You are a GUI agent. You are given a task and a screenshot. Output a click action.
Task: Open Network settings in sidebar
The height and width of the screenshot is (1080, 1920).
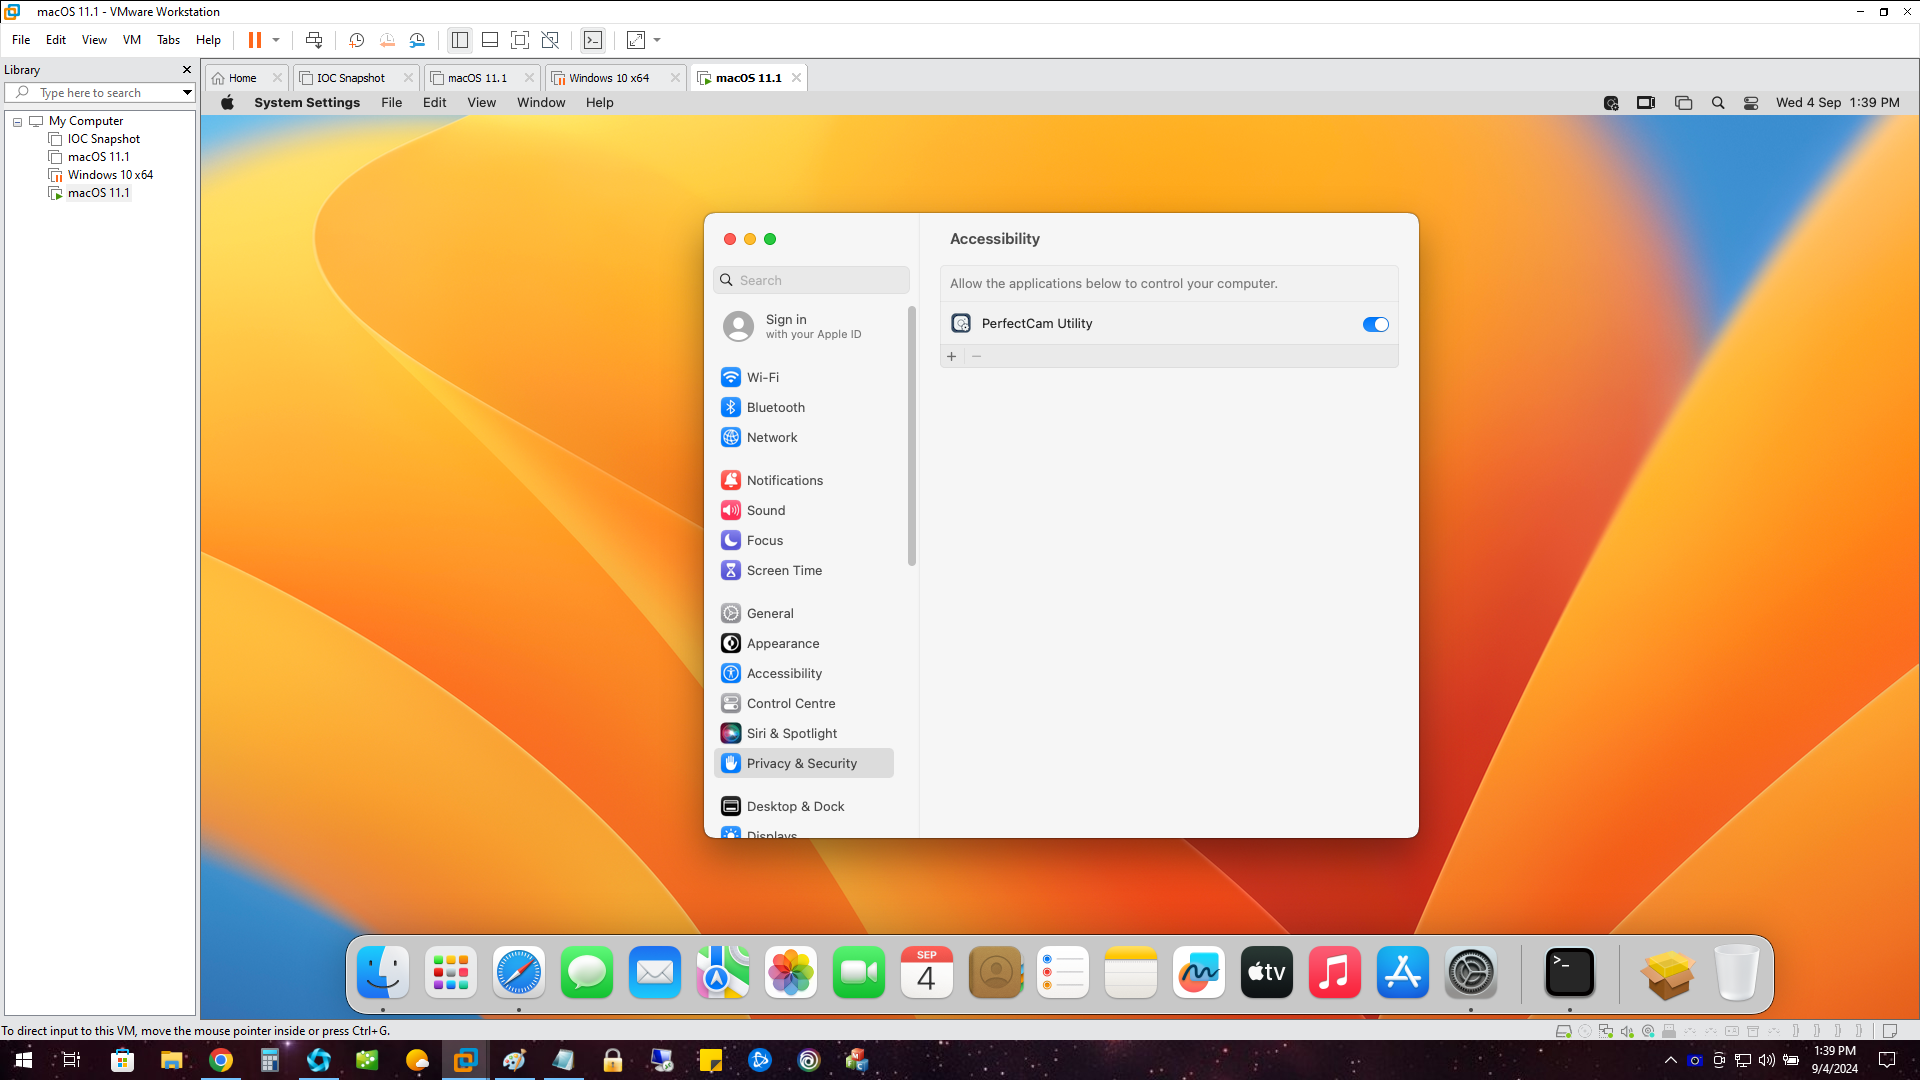[805, 437]
